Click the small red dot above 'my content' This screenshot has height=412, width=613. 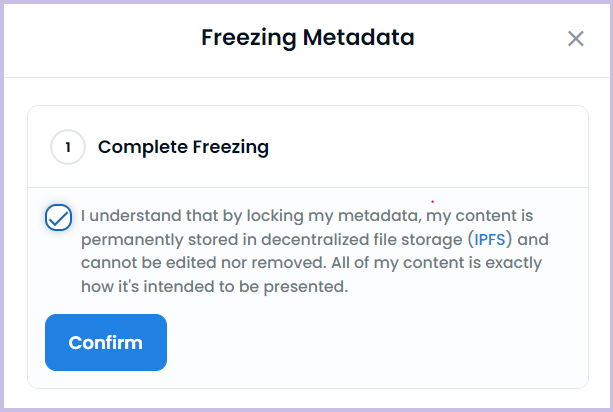(432, 202)
